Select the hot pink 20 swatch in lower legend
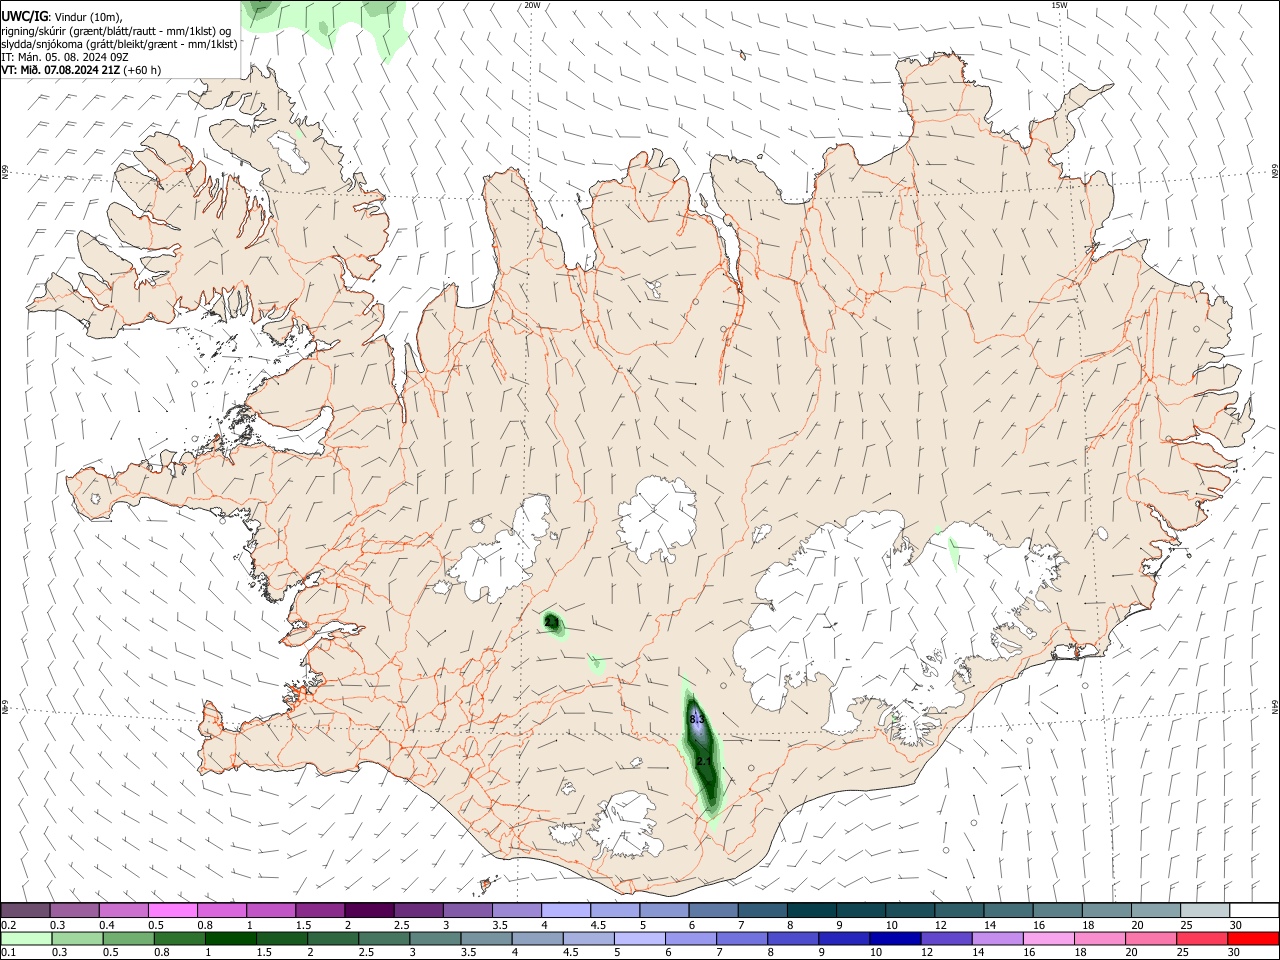The image size is (1280, 960). [1151, 939]
